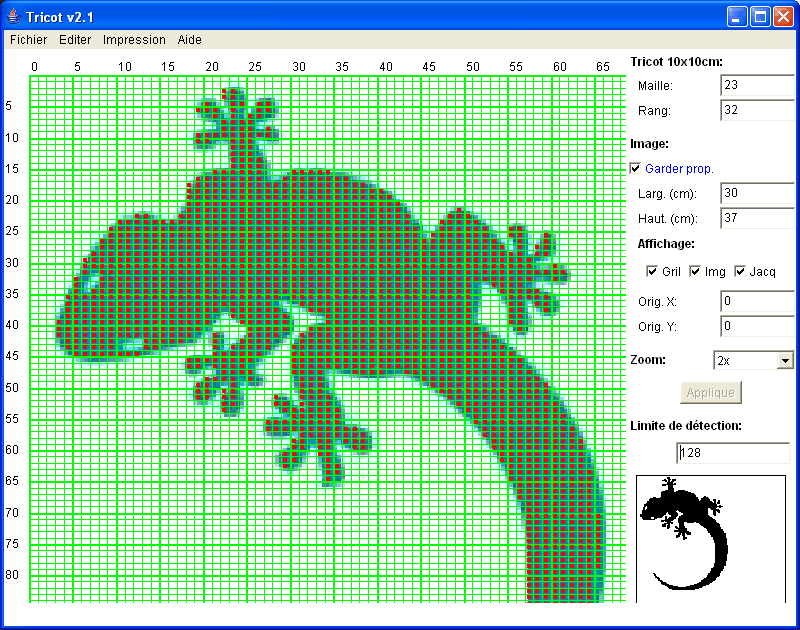
Task: Click column ruler number 30
Action: pos(299,67)
